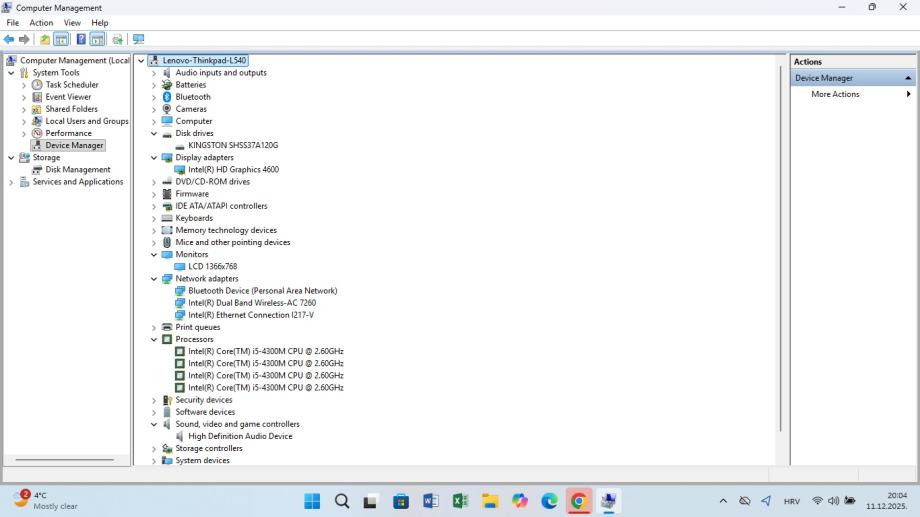The image size is (920, 517).
Task: Show hidden system tray icons
Action: point(723,501)
